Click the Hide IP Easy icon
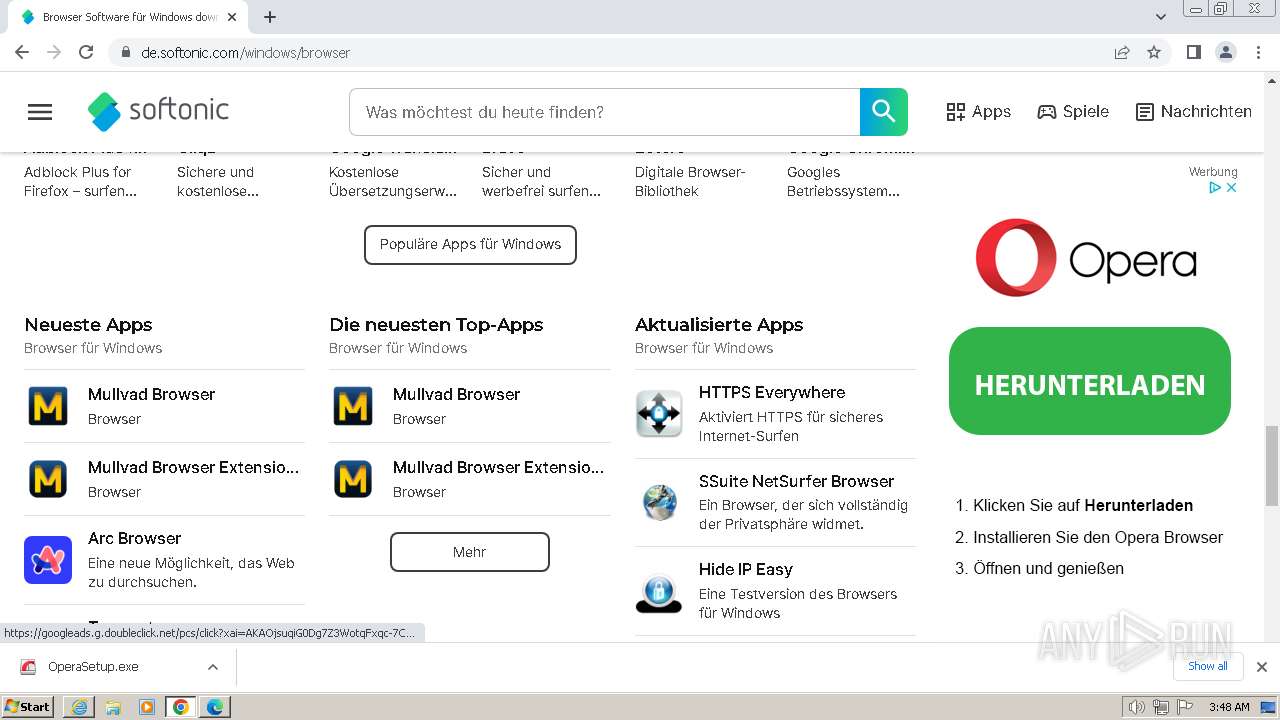 [659, 591]
